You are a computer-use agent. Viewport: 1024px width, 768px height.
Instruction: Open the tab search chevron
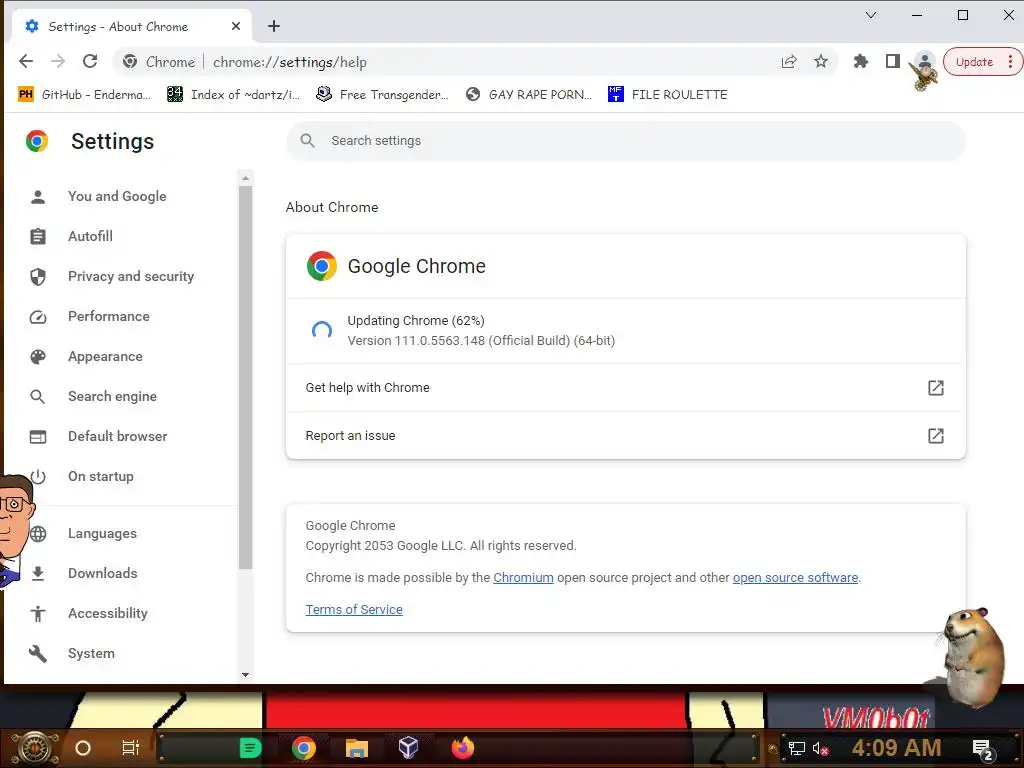(871, 15)
